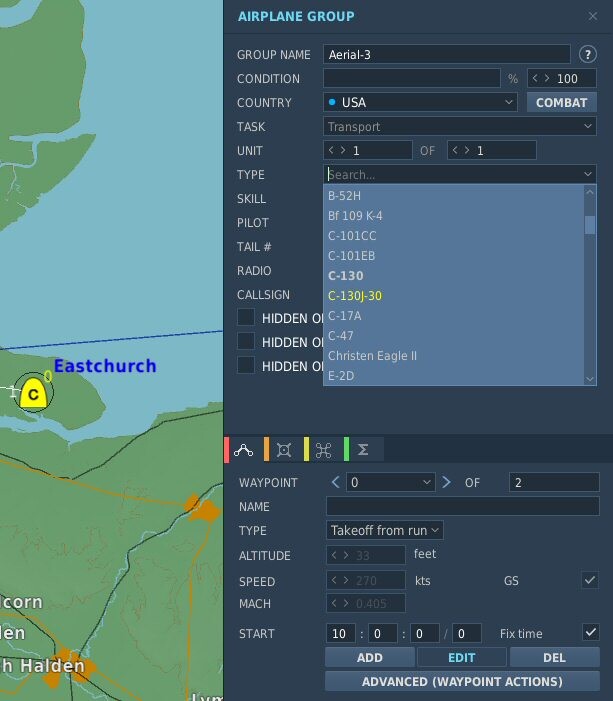Click the DEL waypoint button

pos(554,658)
